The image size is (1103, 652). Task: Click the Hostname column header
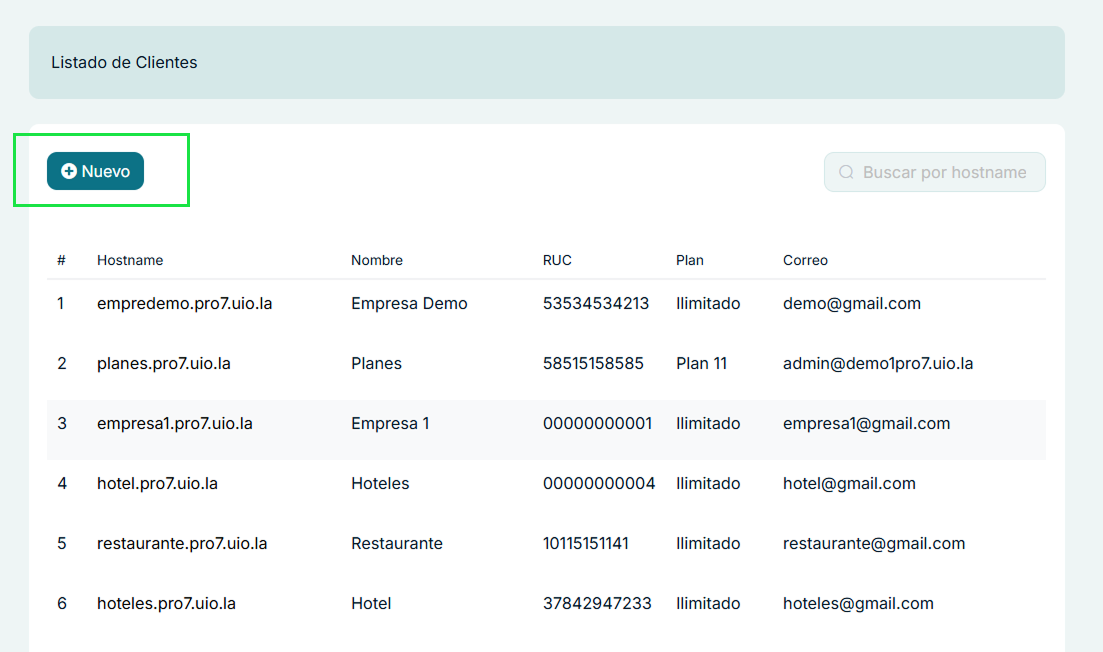[130, 260]
